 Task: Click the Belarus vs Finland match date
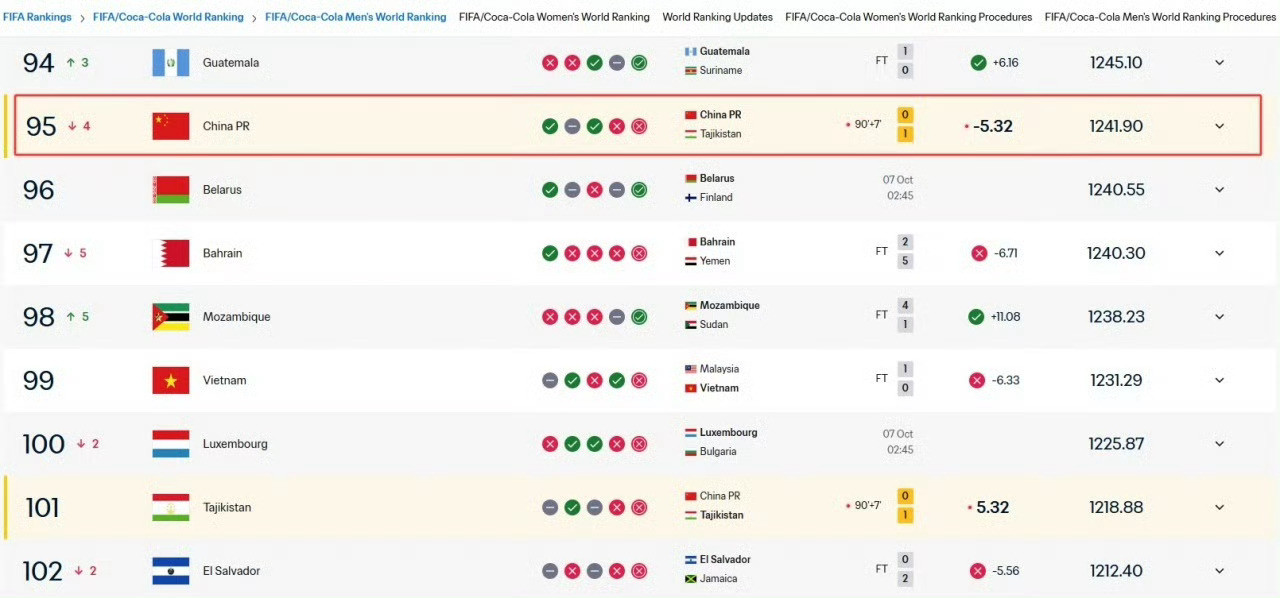898,188
